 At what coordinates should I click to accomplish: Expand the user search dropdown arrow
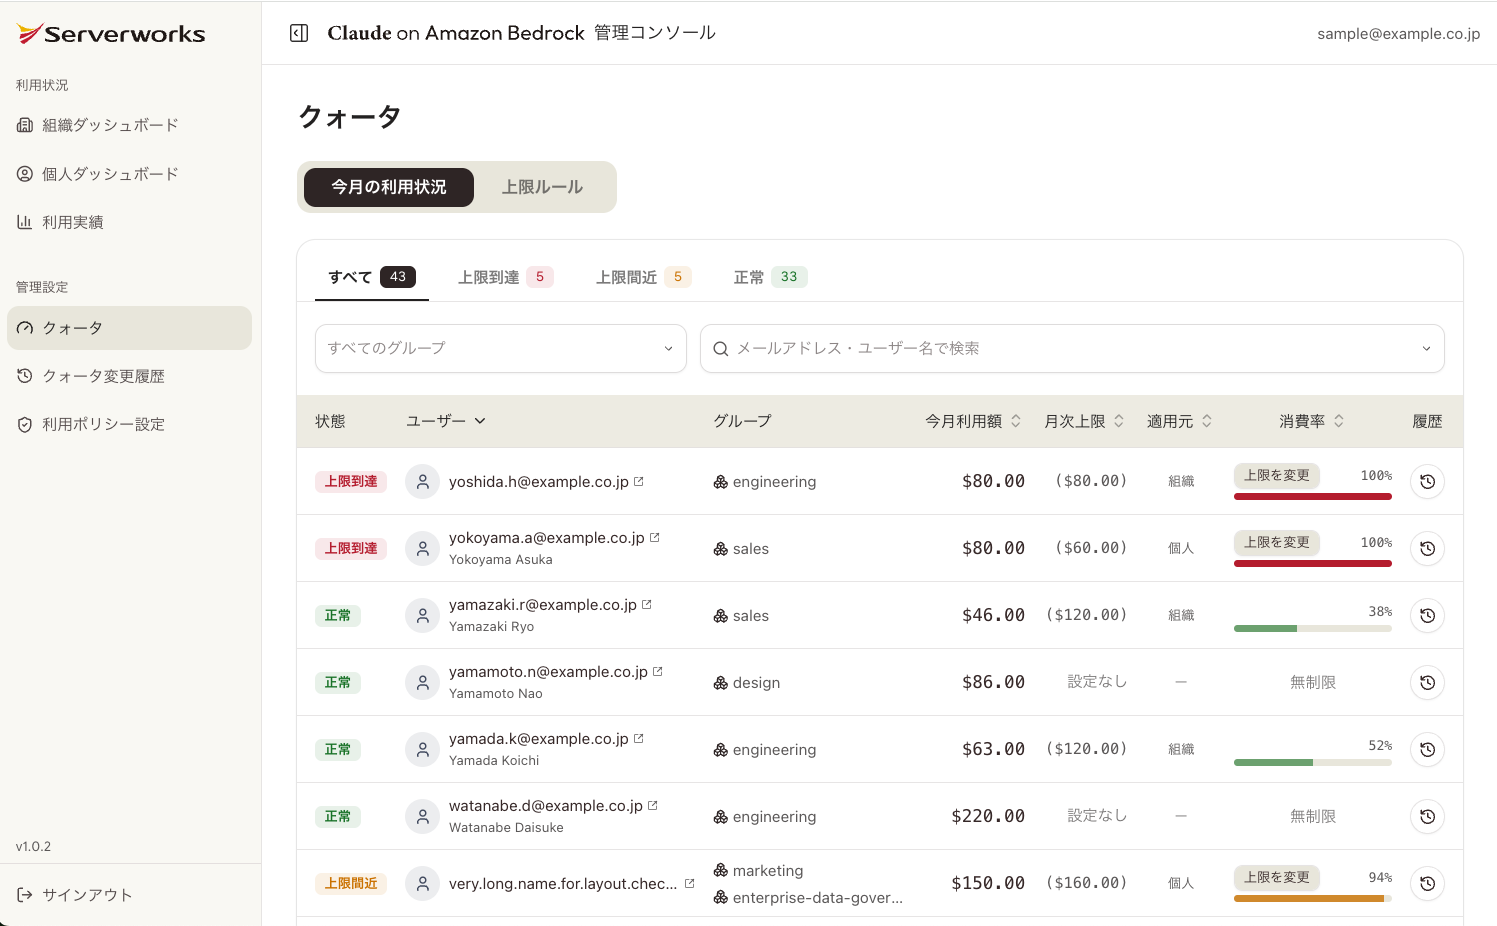(x=1426, y=349)
